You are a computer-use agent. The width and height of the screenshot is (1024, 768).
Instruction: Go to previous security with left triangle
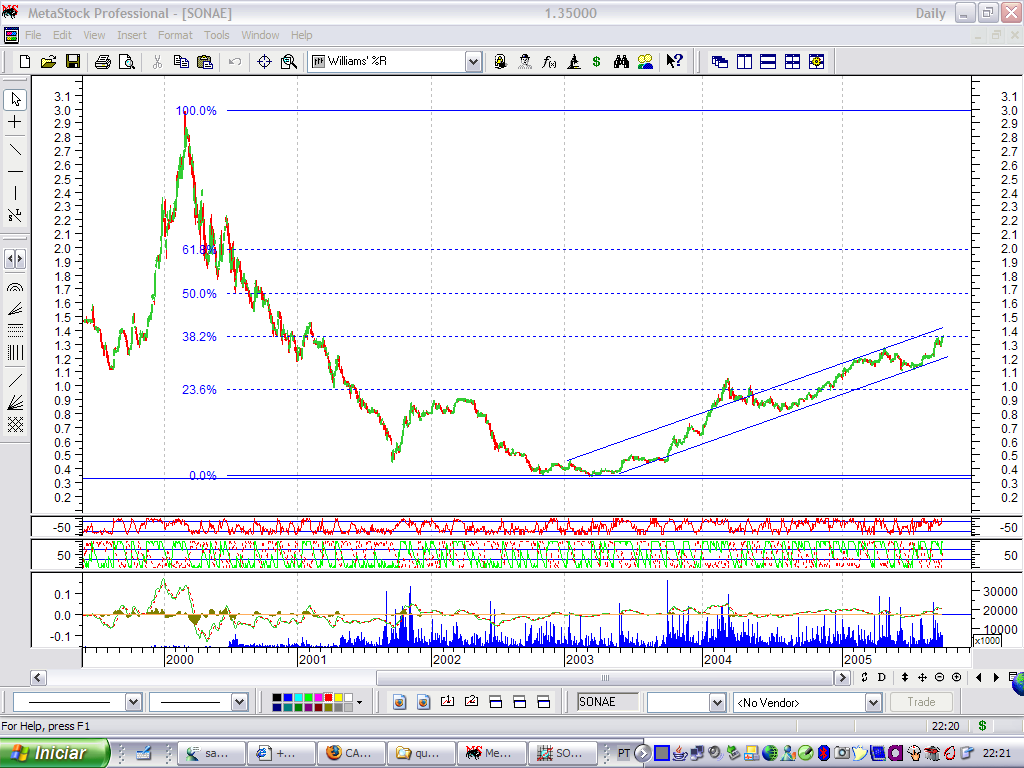click(978, 677)
